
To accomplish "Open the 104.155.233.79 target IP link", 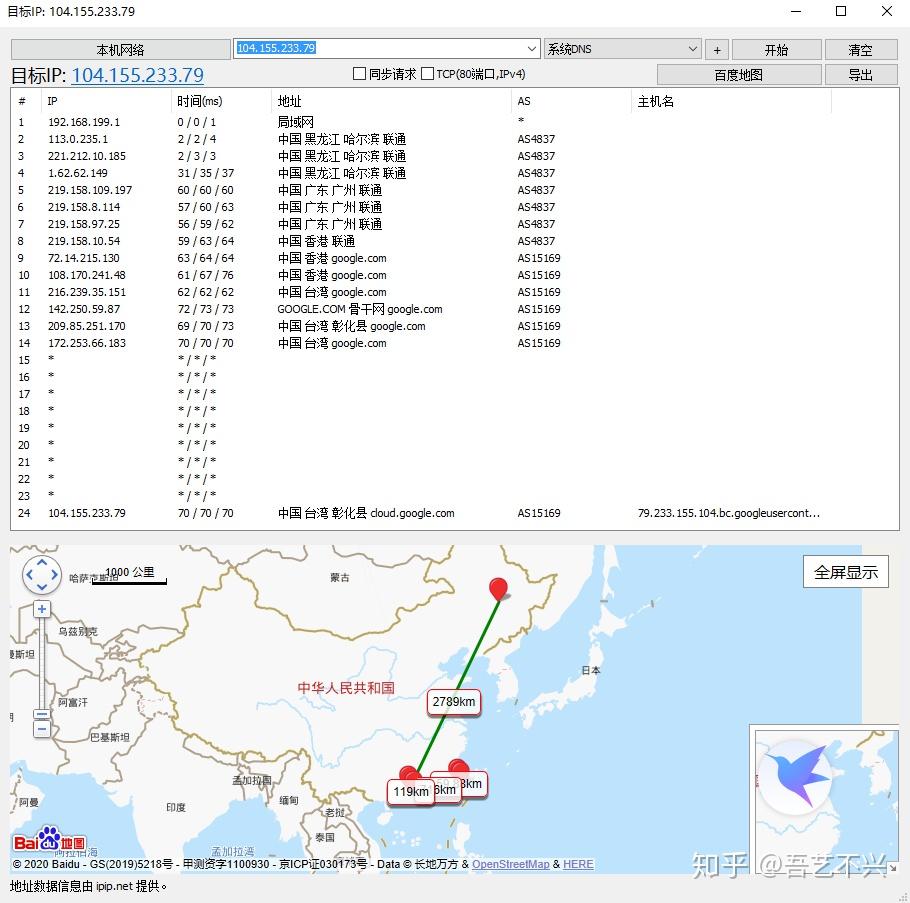I will (138, 75).
